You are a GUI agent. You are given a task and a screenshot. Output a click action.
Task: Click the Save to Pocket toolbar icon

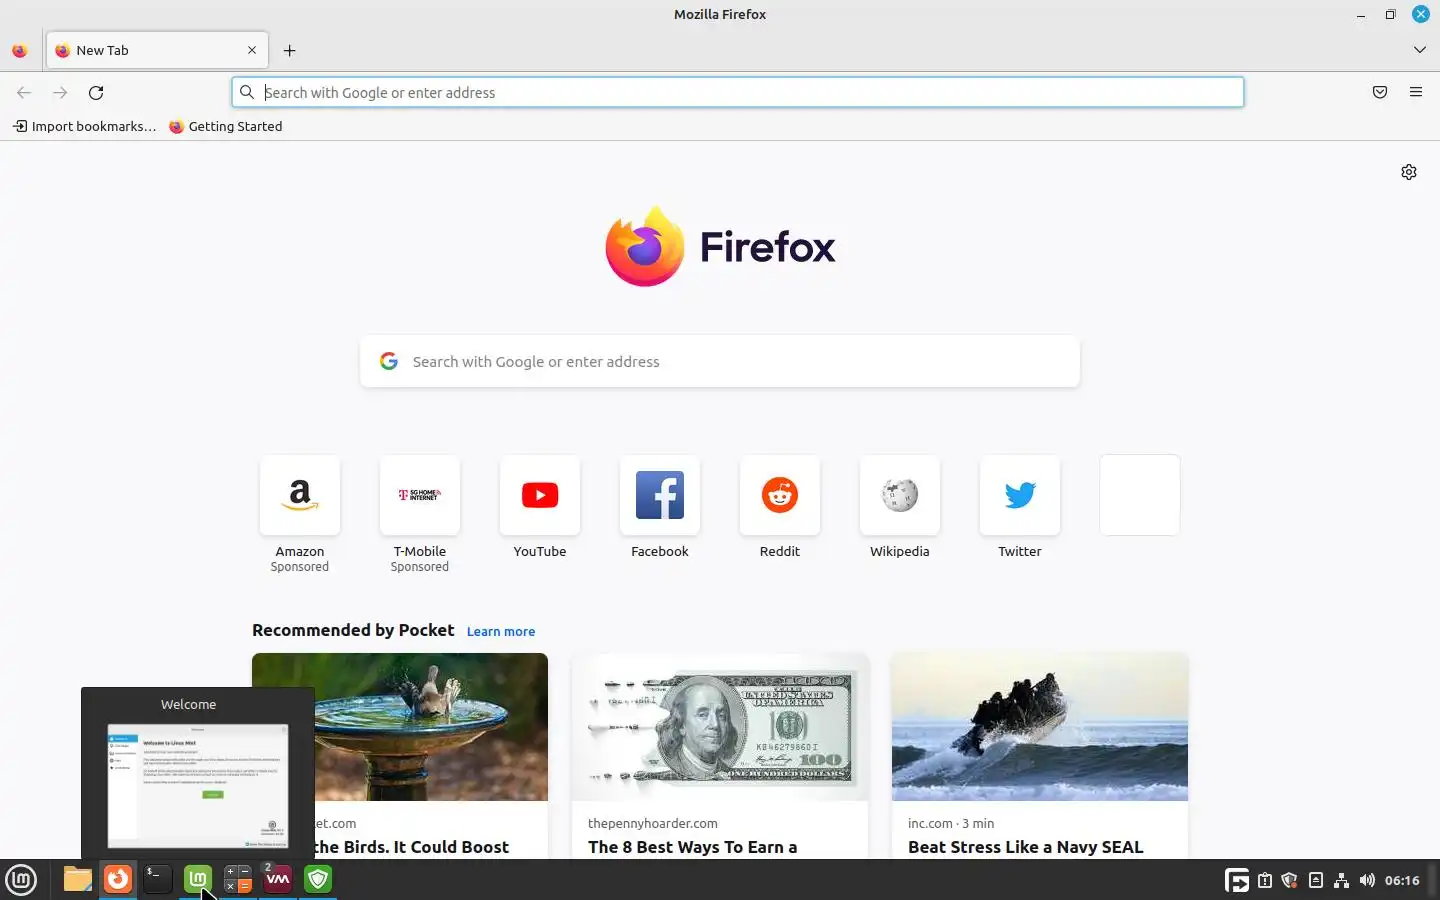(1380, 92)
